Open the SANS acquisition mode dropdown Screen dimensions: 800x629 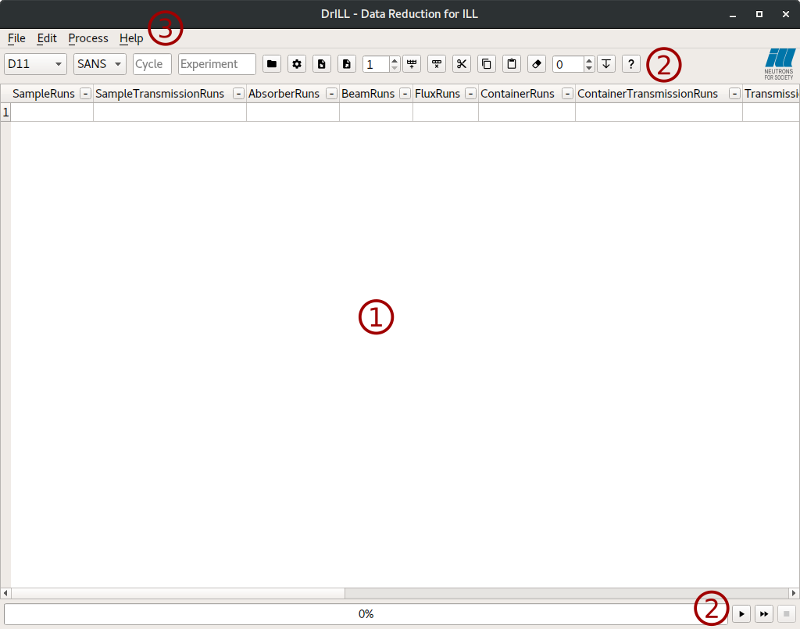point(100,64)
